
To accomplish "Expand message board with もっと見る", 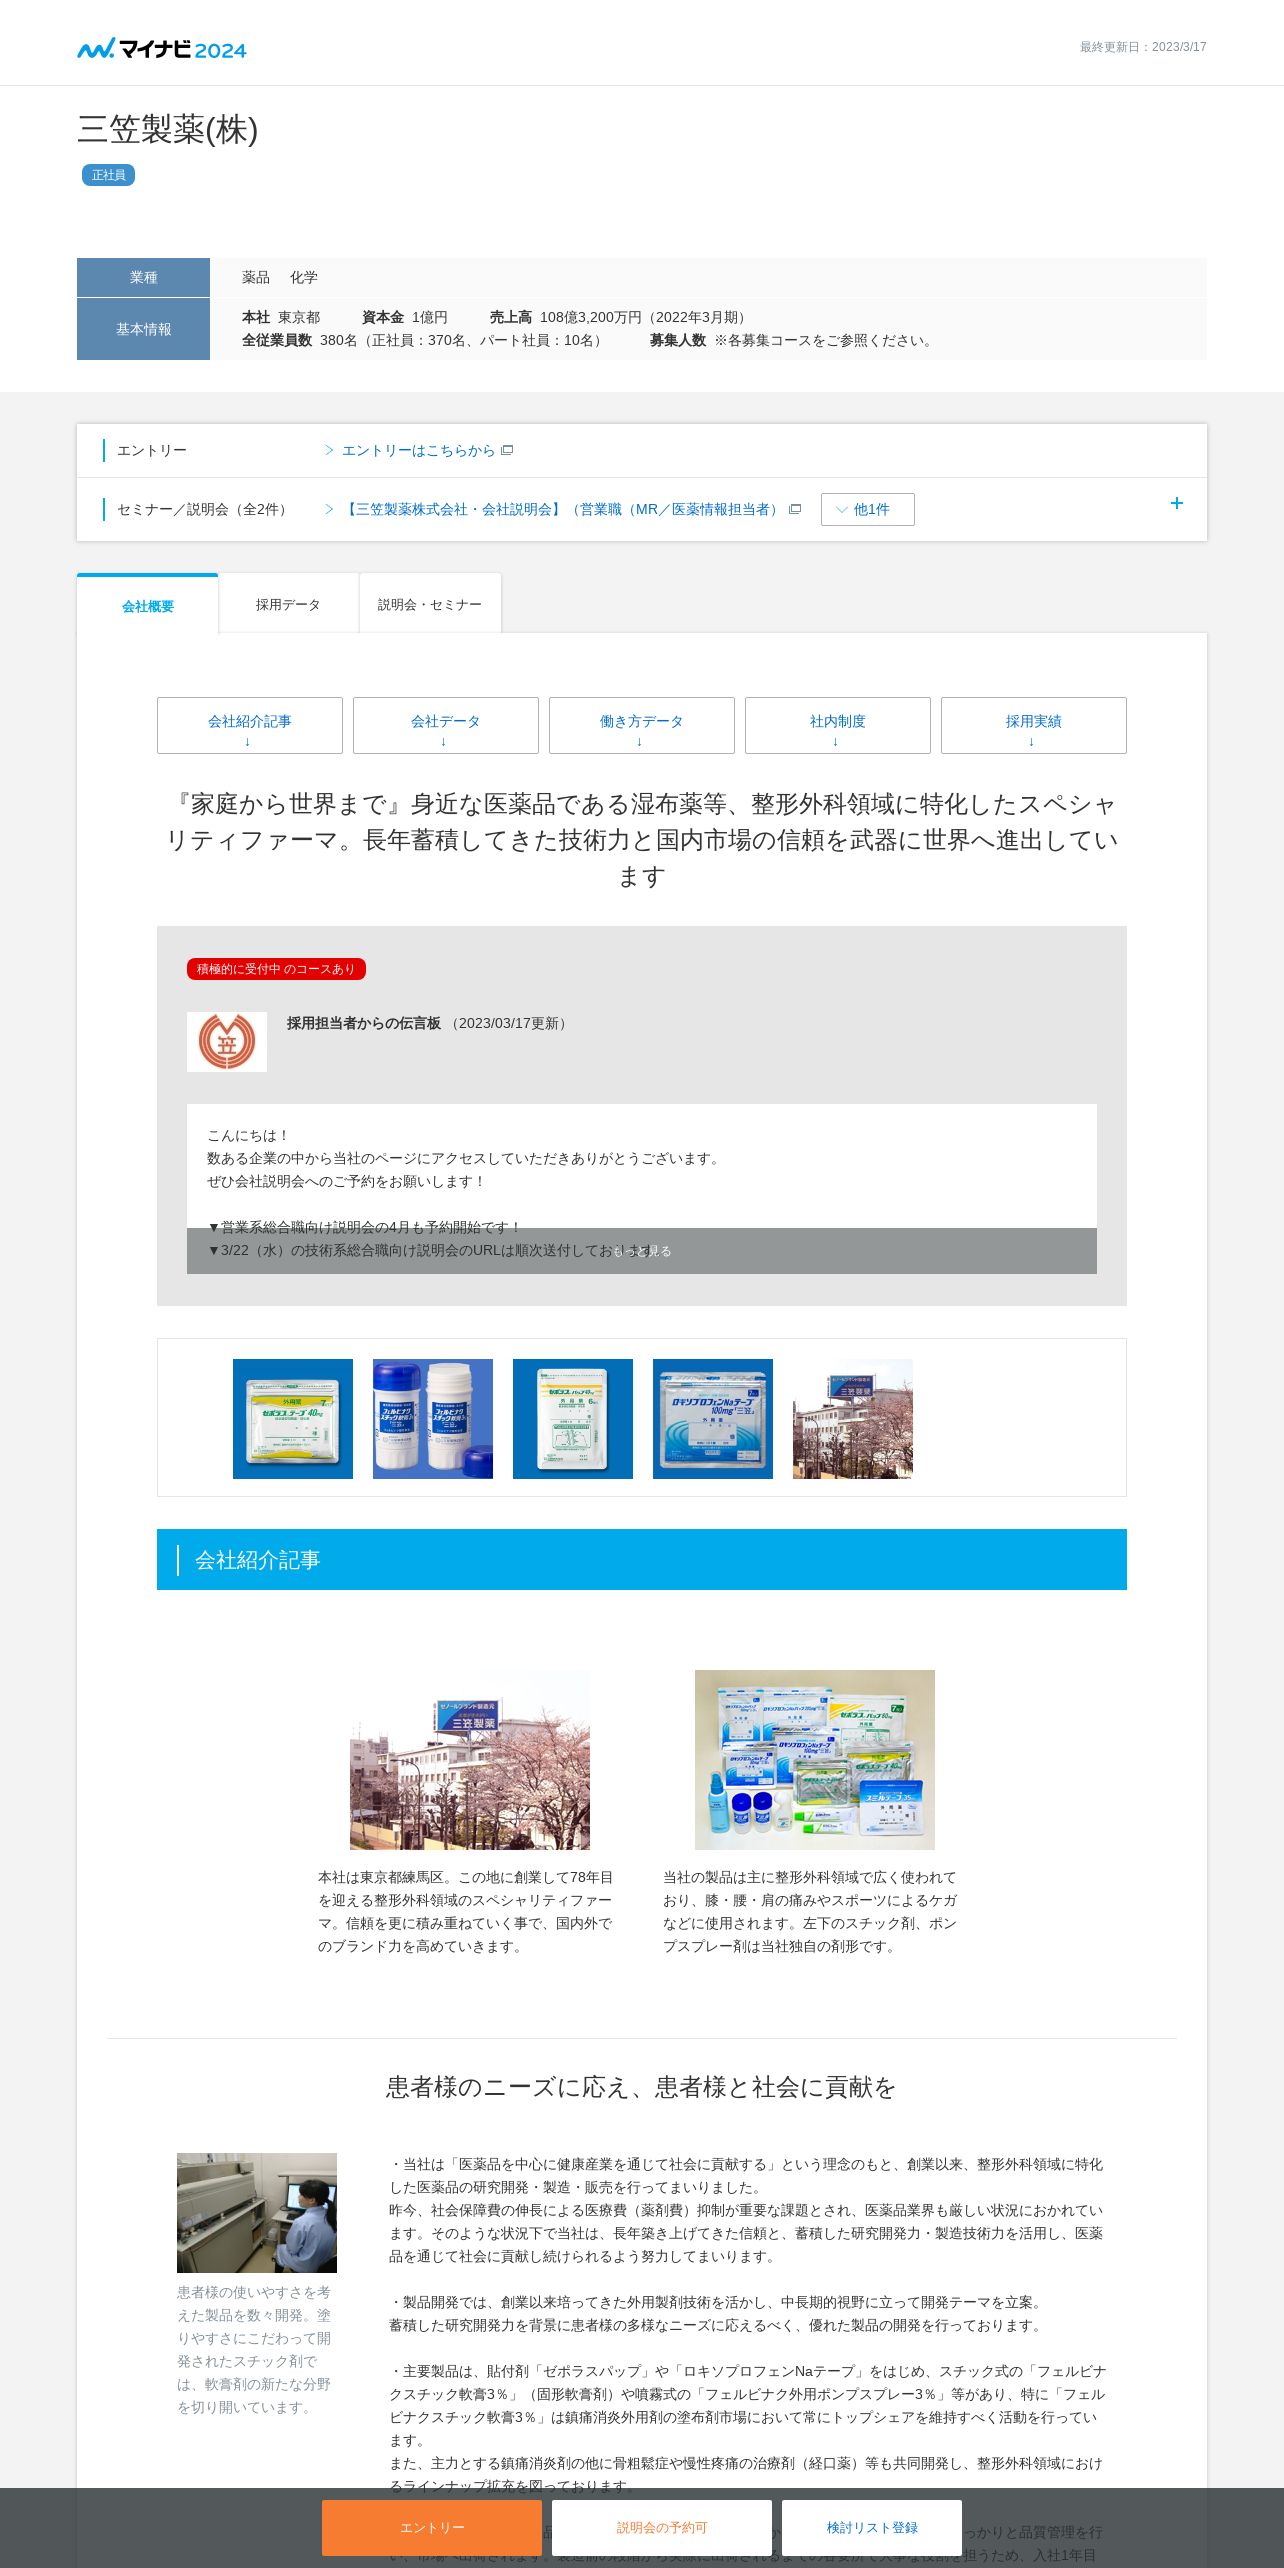I will tap(642, 1251).
